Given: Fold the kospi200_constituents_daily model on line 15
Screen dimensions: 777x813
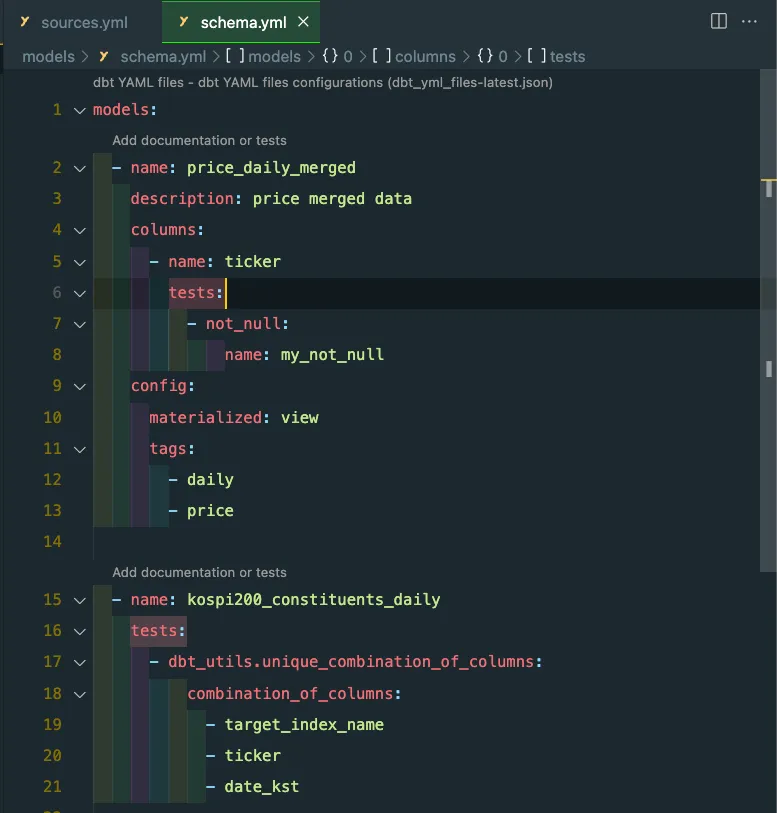Looking at the screenshot, I should (79, 600).
